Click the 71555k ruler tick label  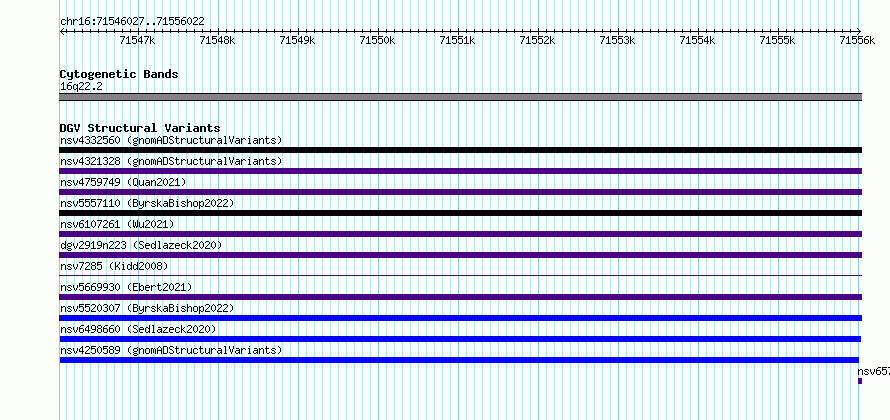tap(778, 40)
